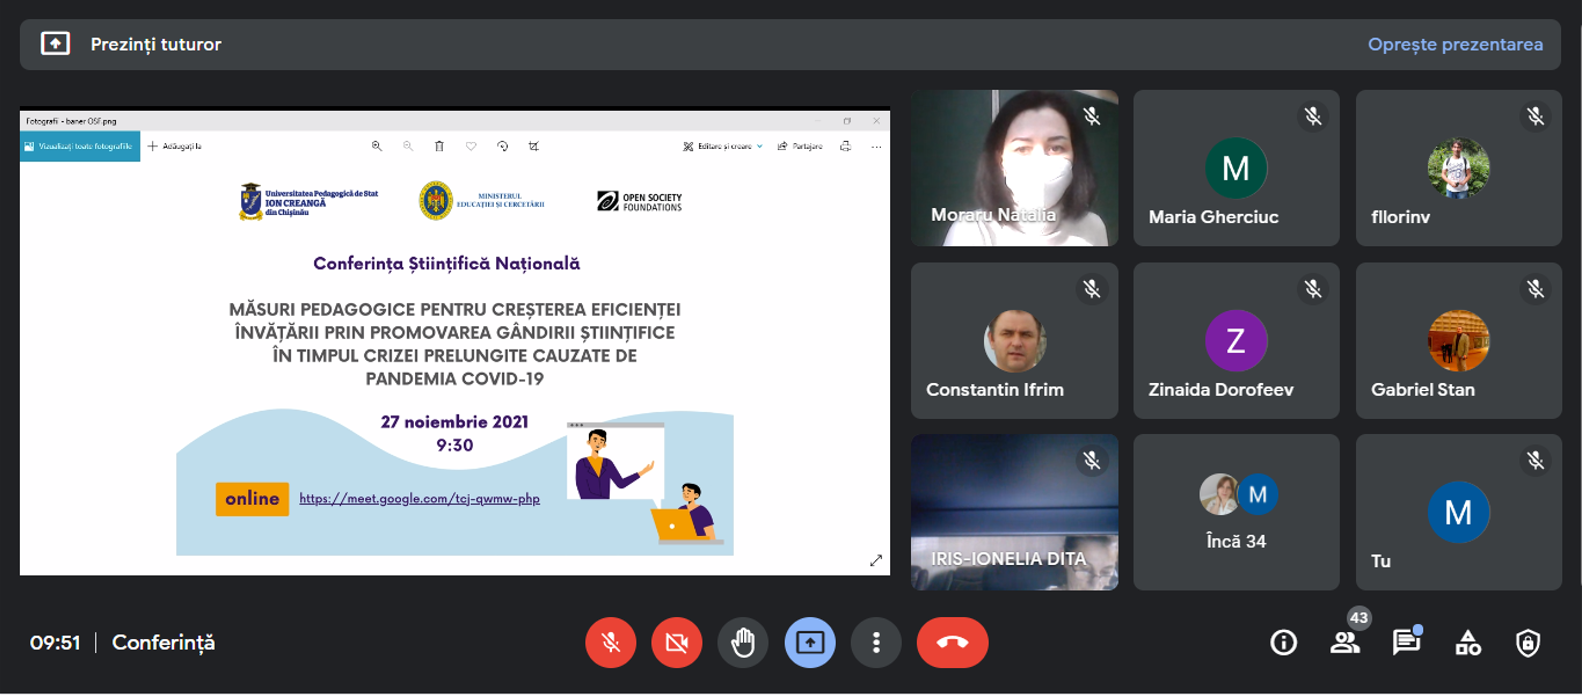The height and width of the screenshot is (695, 1582).
Task: Click the blue present screen button
Action: 809,642
